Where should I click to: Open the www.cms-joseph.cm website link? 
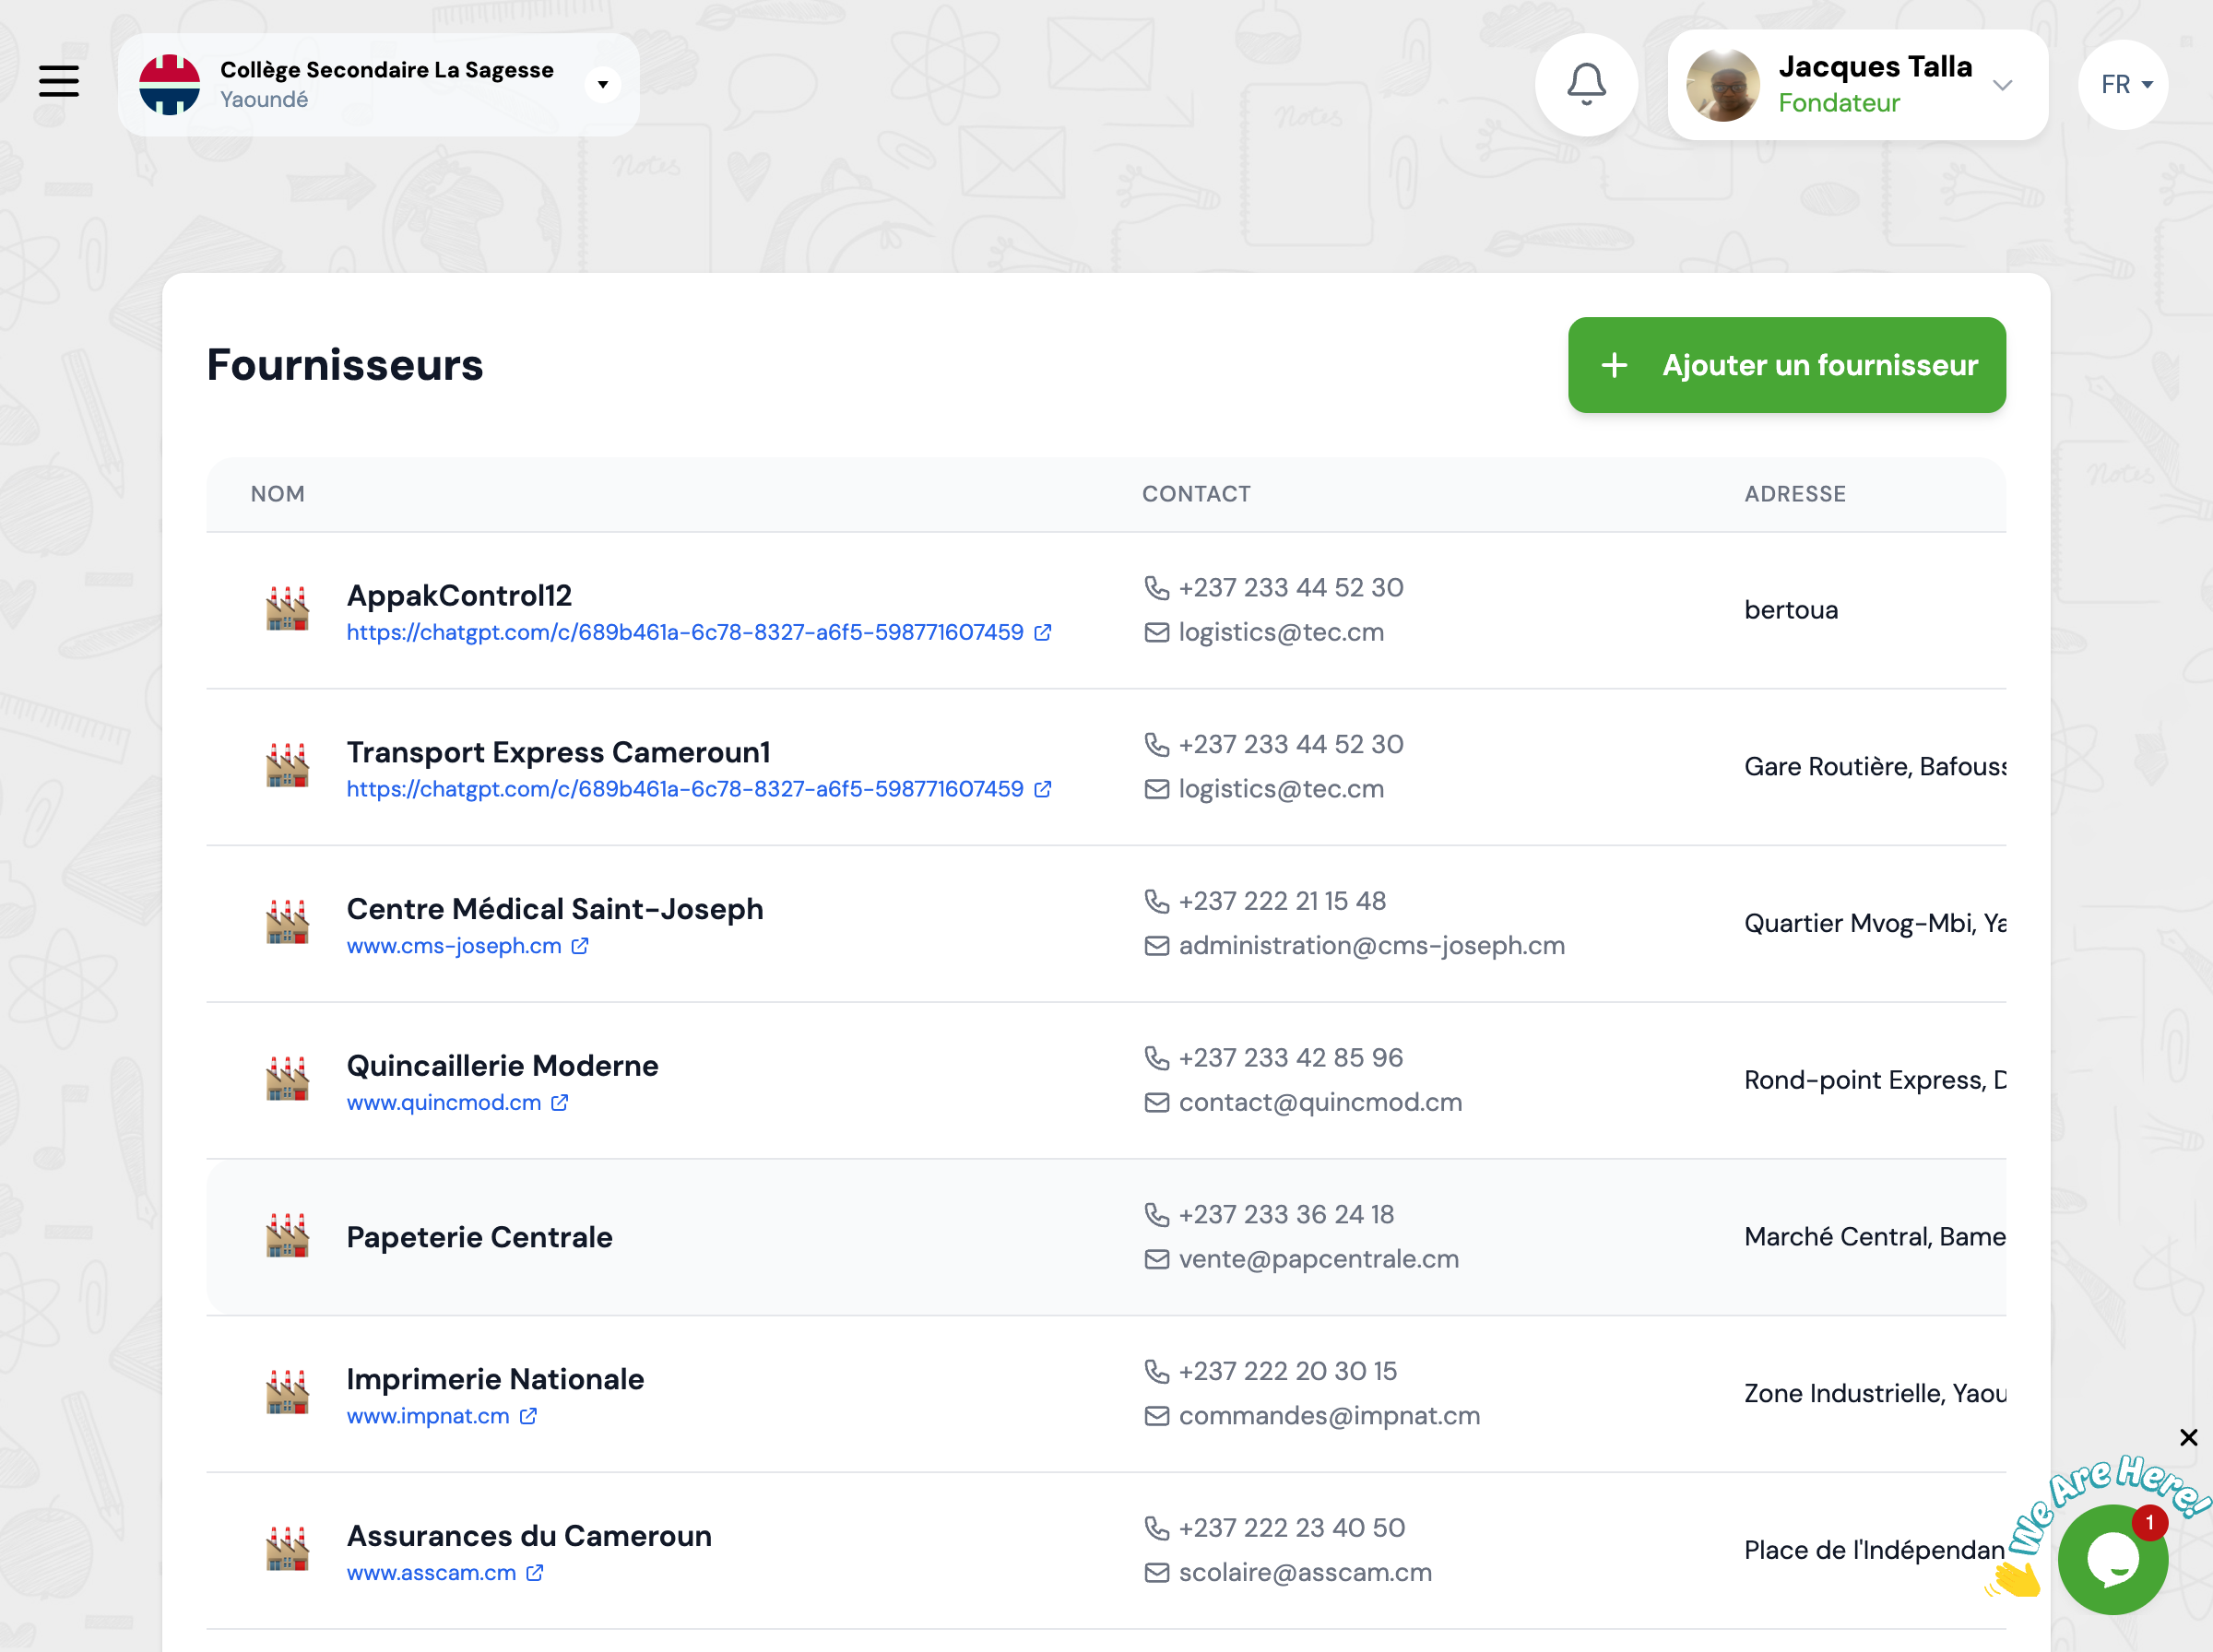coord(453,945)
